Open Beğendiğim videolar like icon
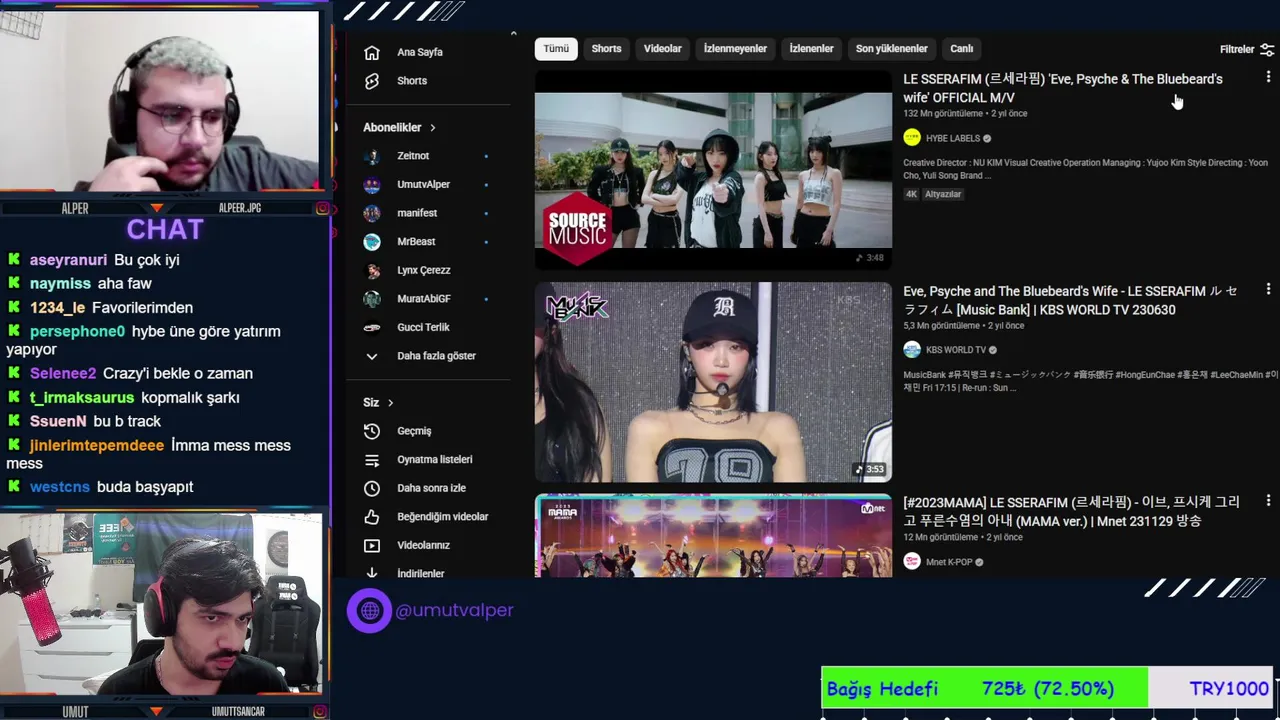 click(x=372, y=517)
